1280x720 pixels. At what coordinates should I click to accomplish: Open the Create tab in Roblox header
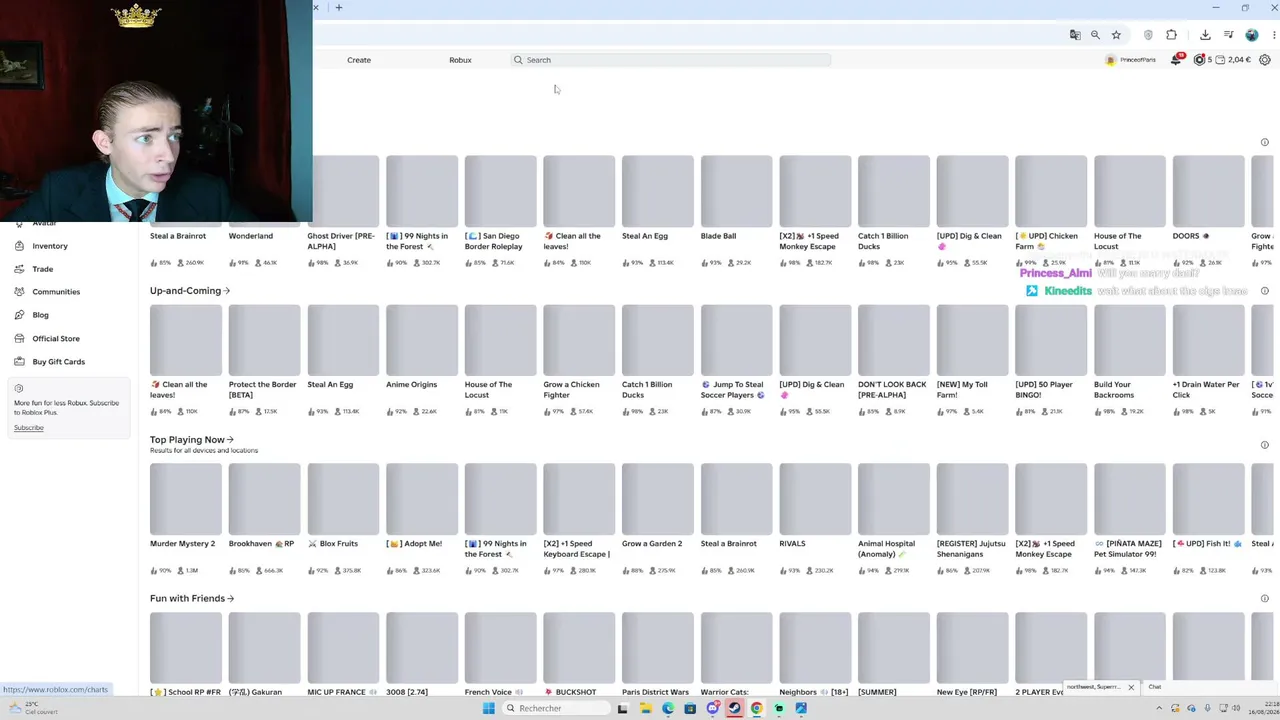[x=359, y=60]
